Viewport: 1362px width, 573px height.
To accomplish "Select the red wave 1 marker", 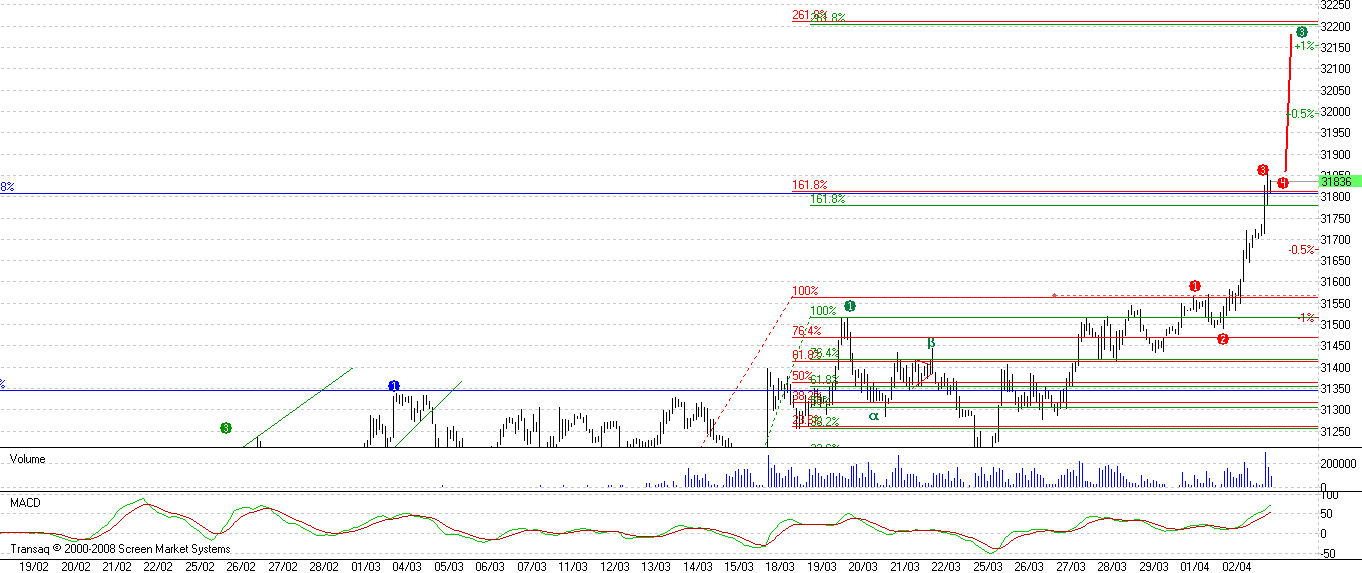I will [1195, 286].
